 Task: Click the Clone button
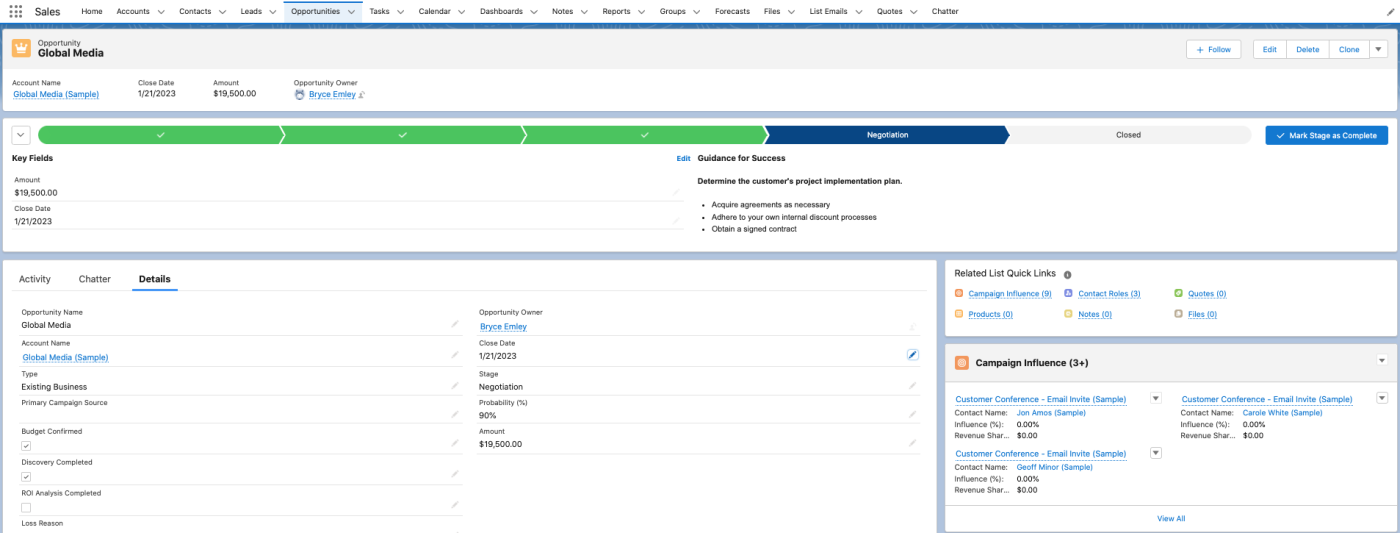[1349, 49]
